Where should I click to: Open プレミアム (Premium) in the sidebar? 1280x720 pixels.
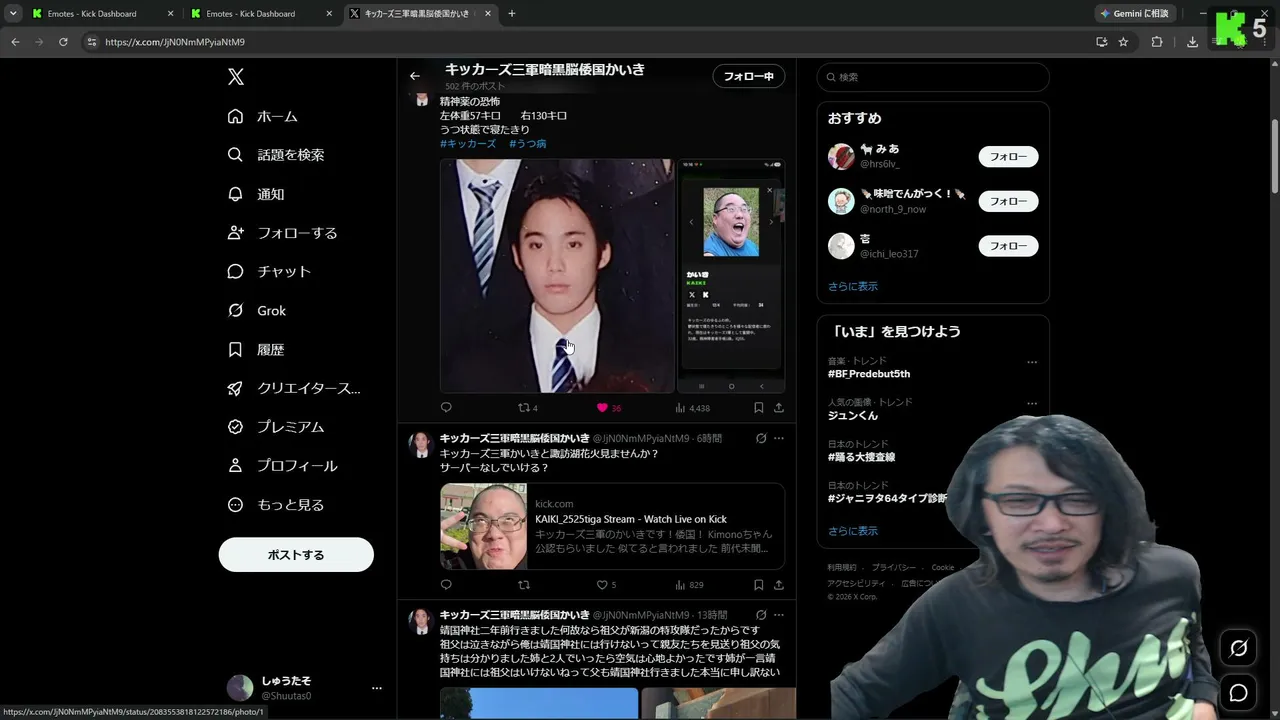pyautogui.click(x=276, y=427)
